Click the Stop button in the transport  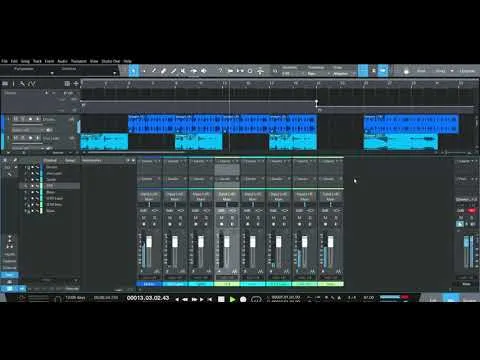click(x=221, y=299)
